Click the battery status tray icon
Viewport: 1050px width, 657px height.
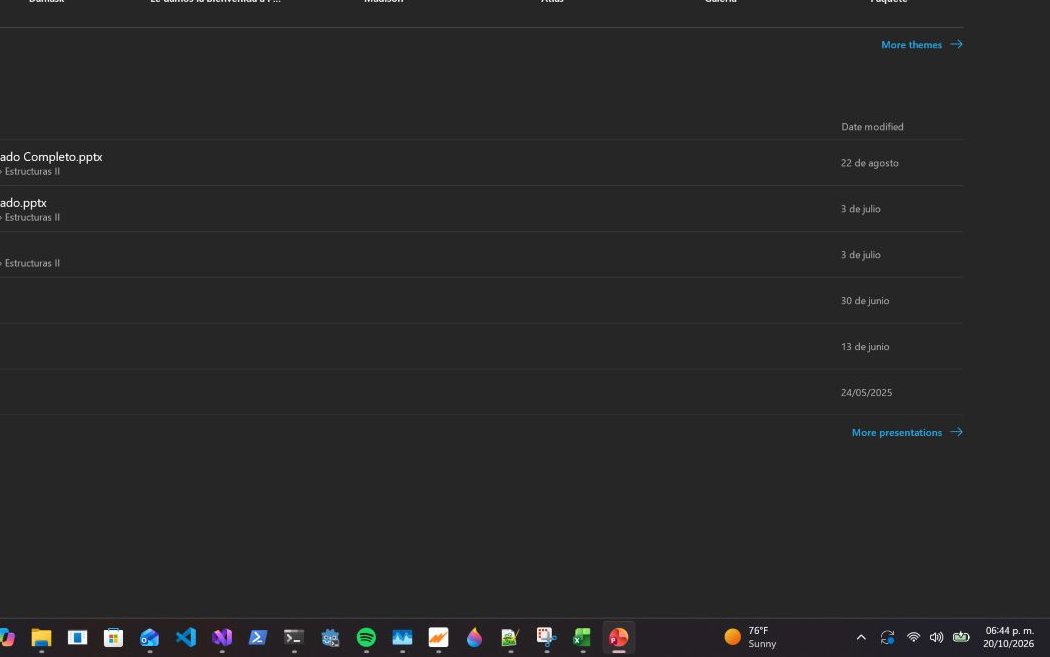pos(961,637)
